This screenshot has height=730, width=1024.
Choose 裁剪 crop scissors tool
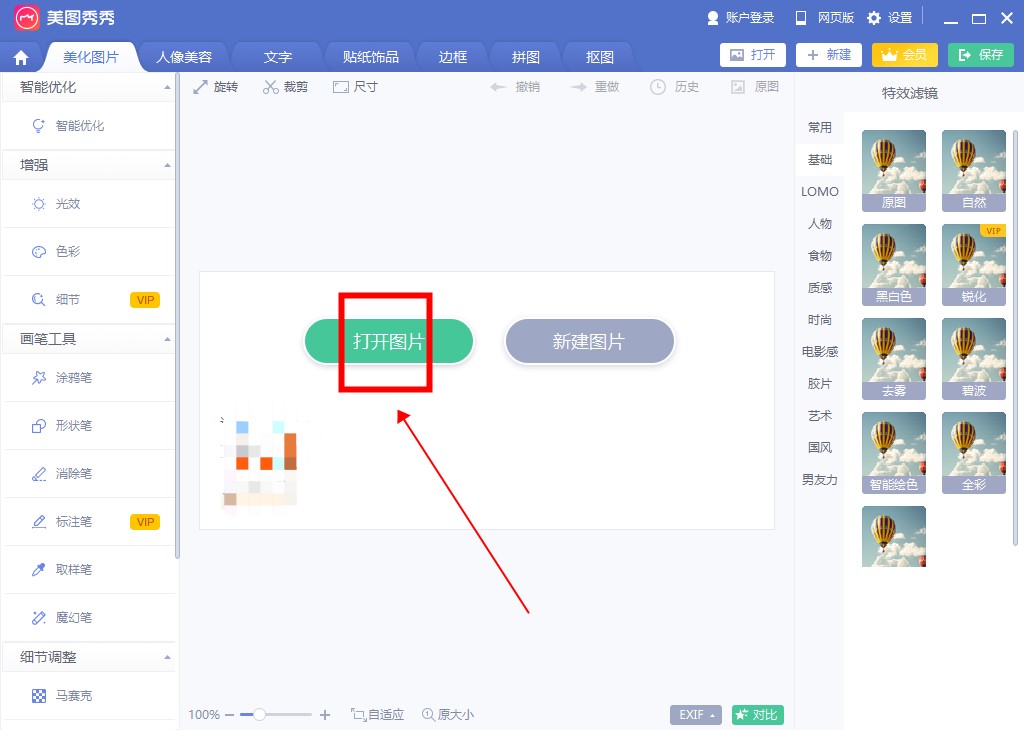coord(285,87)
